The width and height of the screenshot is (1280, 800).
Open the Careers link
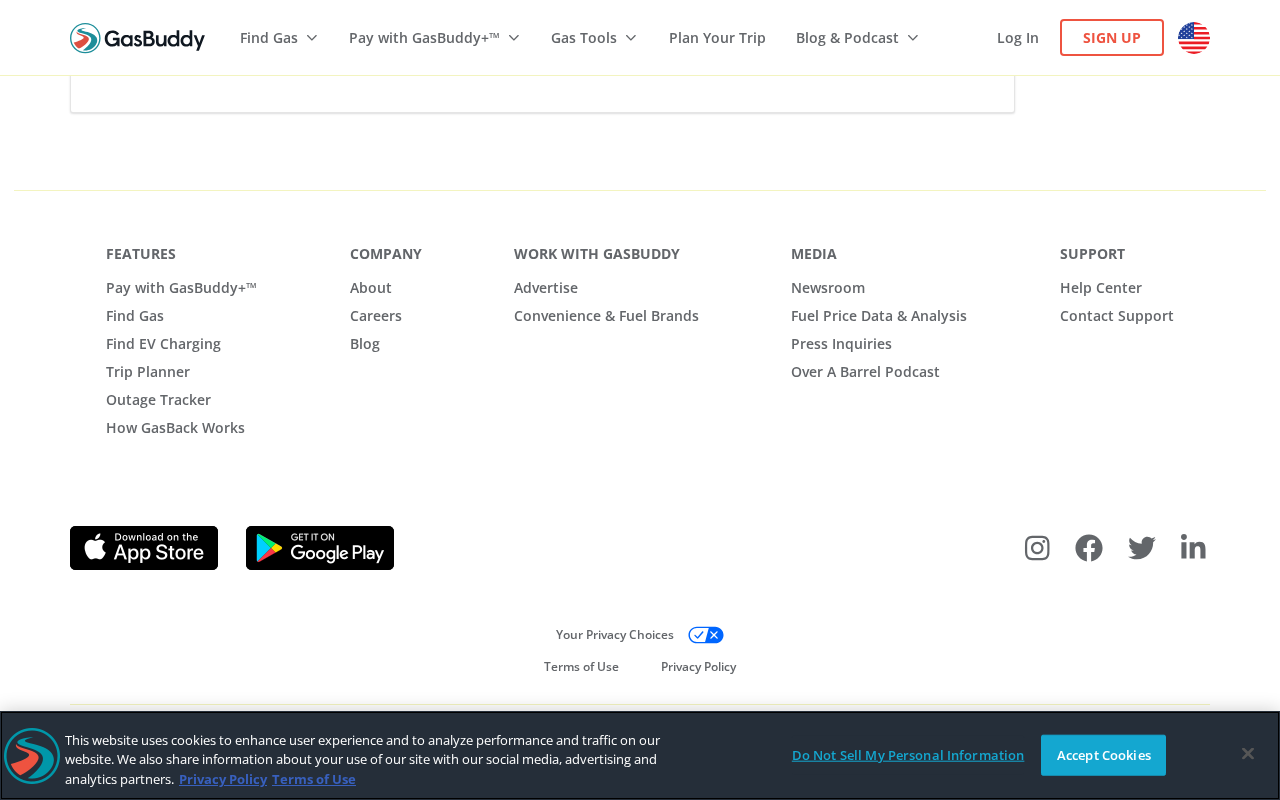point(376,316)
